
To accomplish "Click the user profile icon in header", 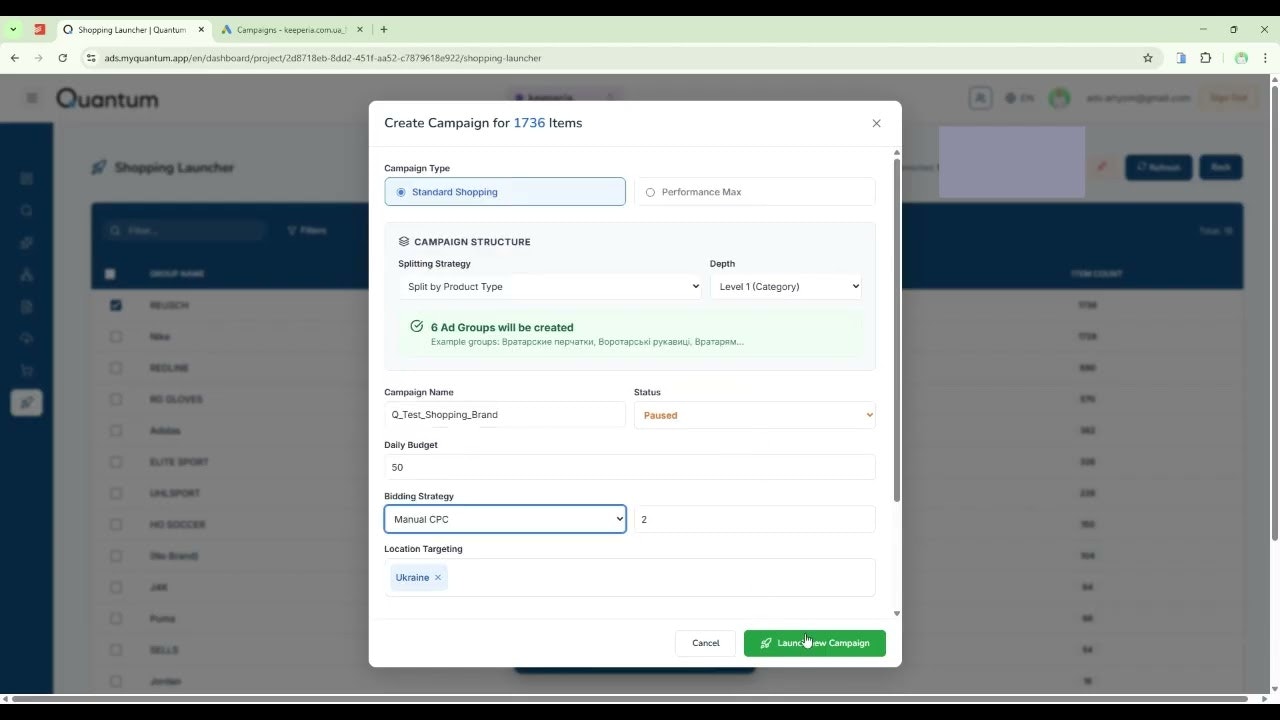I will [x=980, y=98].
